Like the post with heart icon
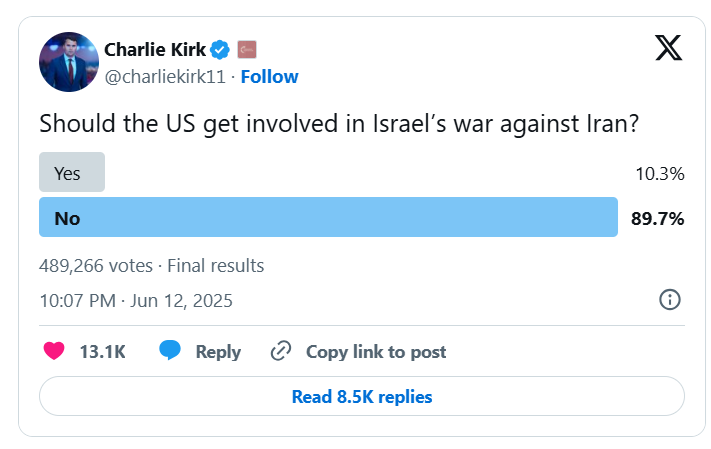This screenshot has height=449, width=711. click(54, 351)
